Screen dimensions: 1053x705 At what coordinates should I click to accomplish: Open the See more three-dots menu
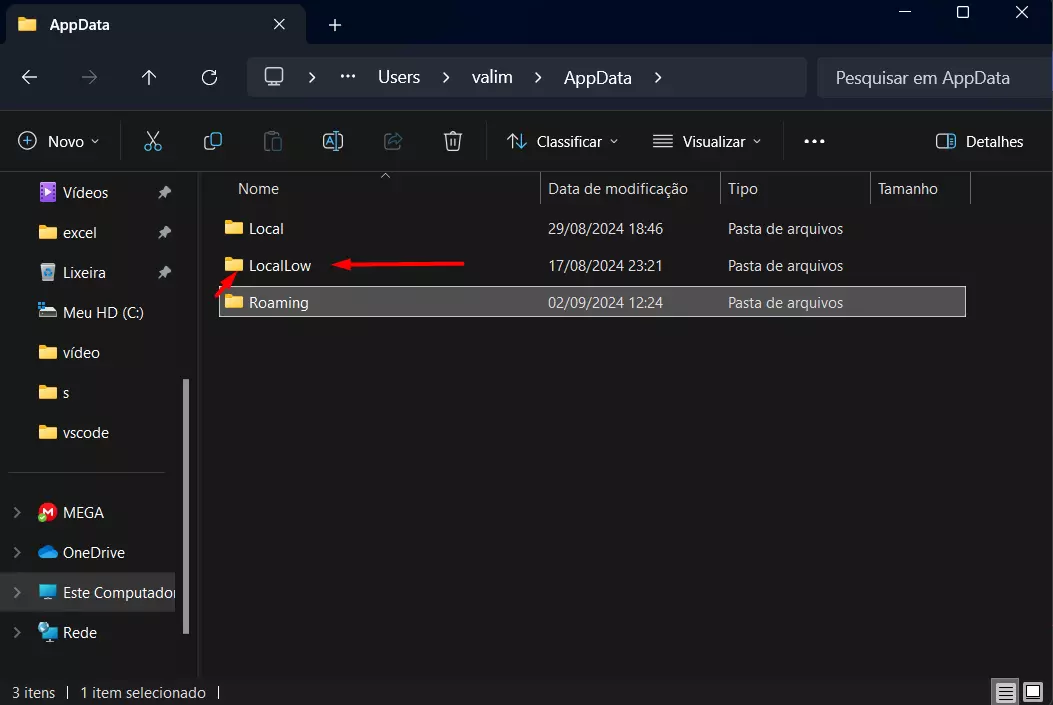[814, 141]
